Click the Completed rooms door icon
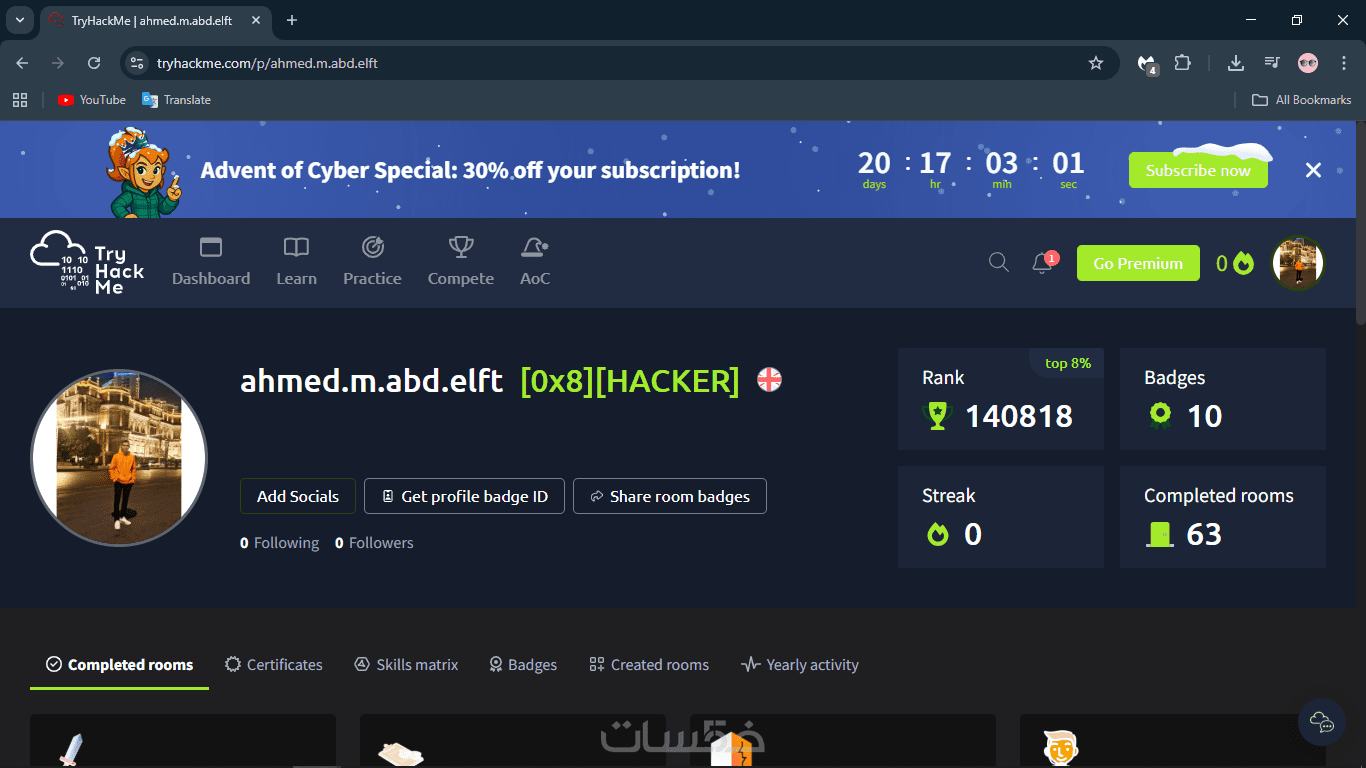Image resolution: width=1366 pixels, height=768 pixels. (1160, 534)
